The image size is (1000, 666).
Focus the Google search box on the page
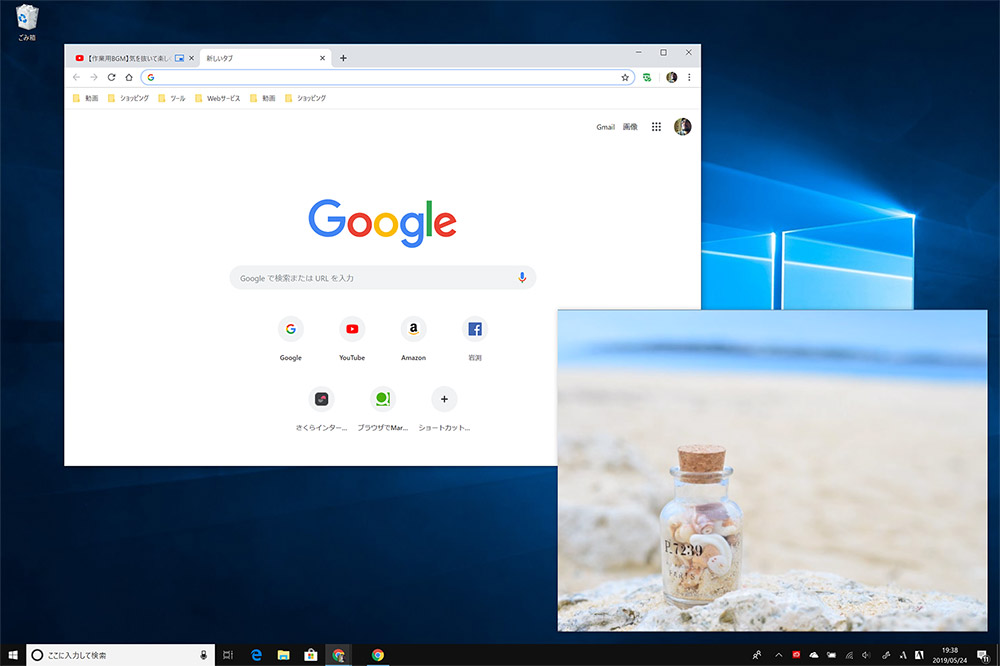[383, 278]
